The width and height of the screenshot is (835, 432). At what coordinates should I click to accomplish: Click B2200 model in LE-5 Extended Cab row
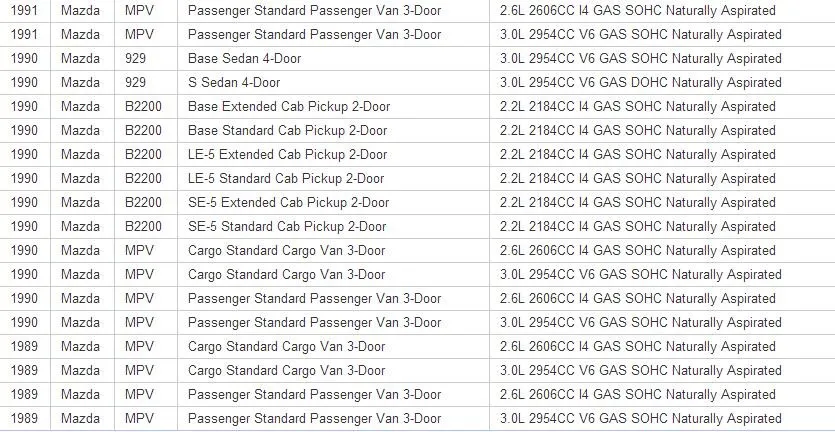(x=146, y=154)
